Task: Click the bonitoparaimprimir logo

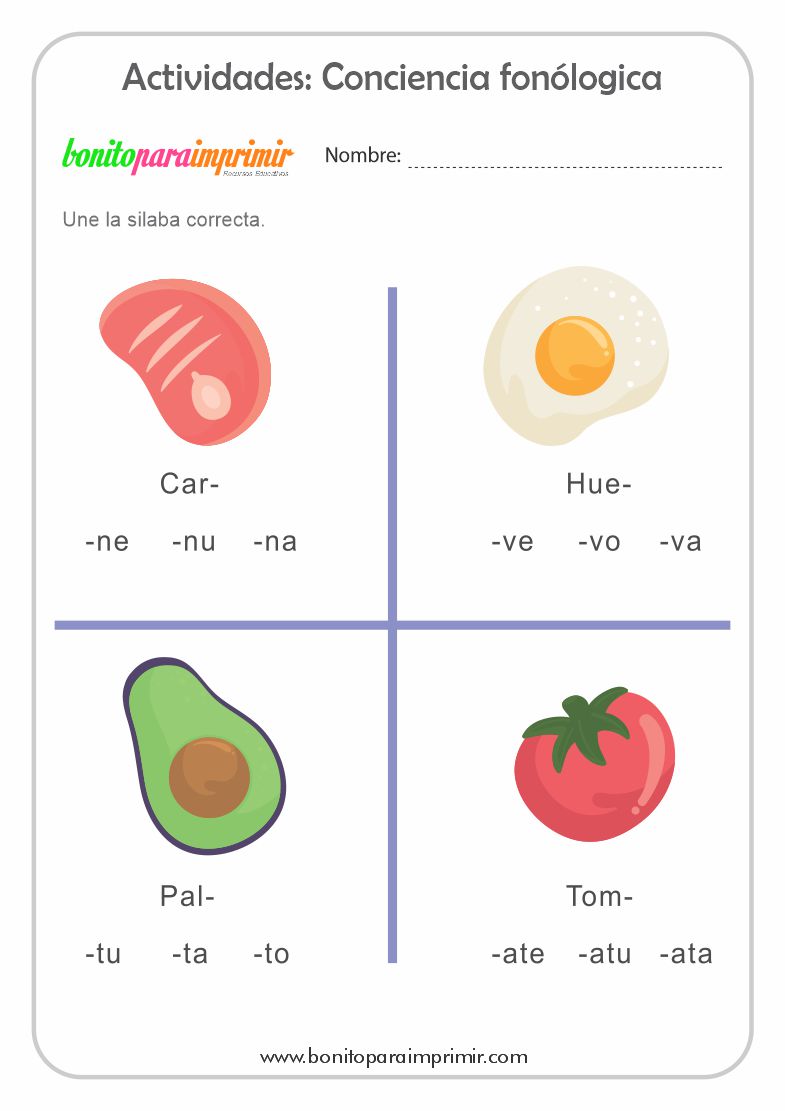Action: click(x=178, y=157)
